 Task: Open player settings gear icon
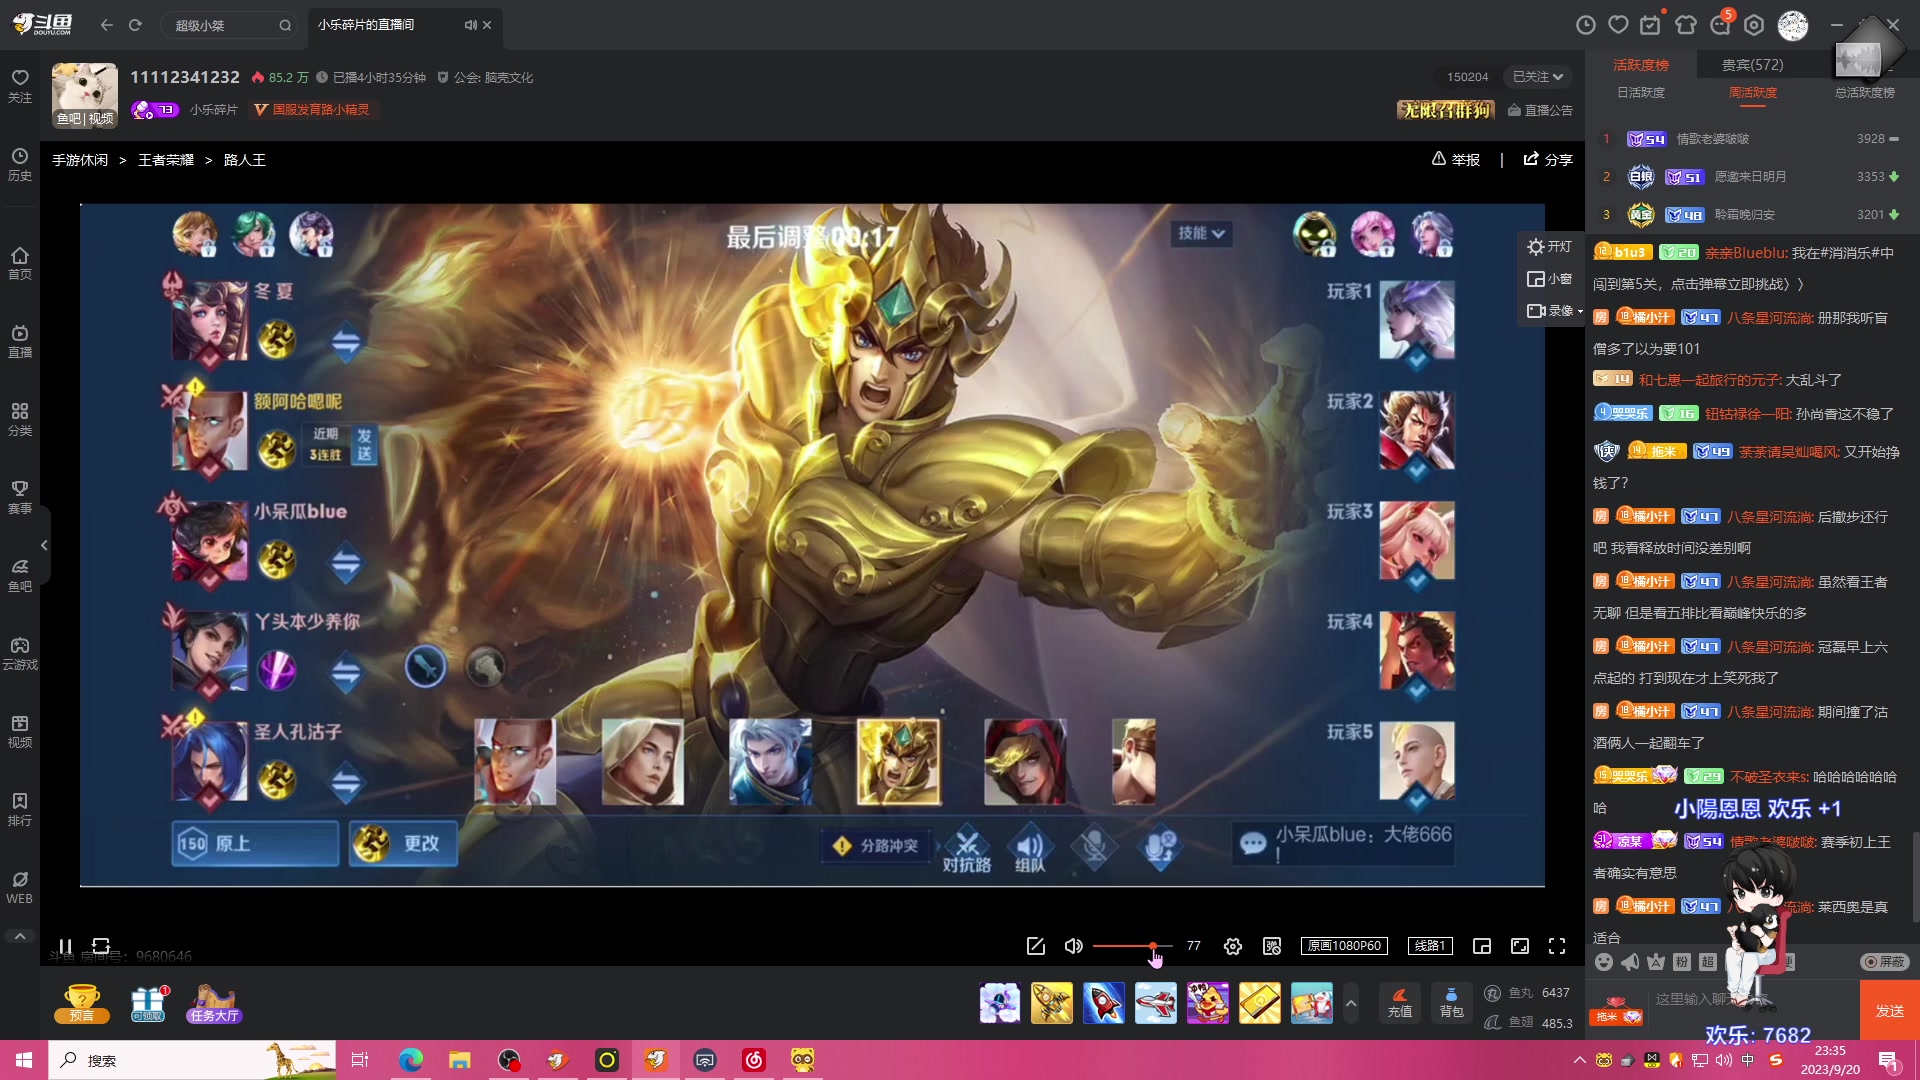point(1233,946)
